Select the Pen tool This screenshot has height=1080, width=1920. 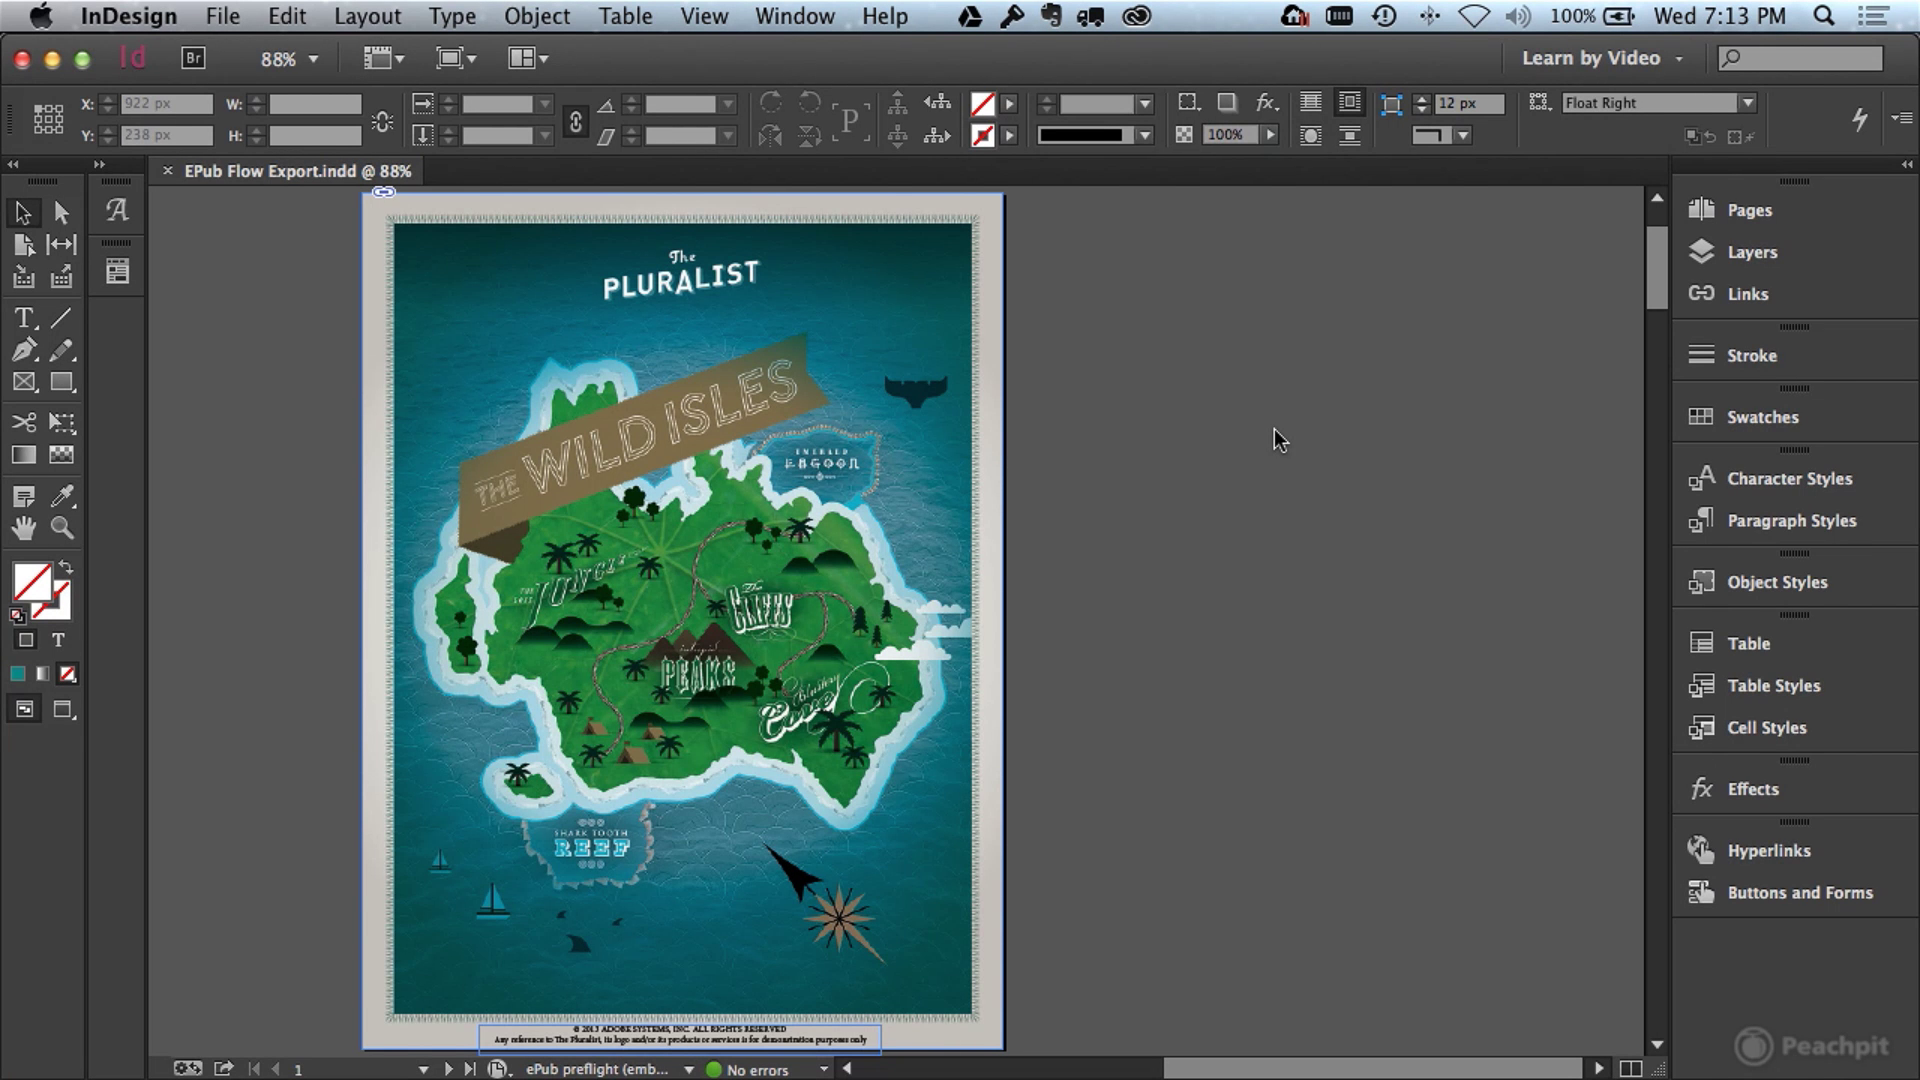(x=24, y=350)
